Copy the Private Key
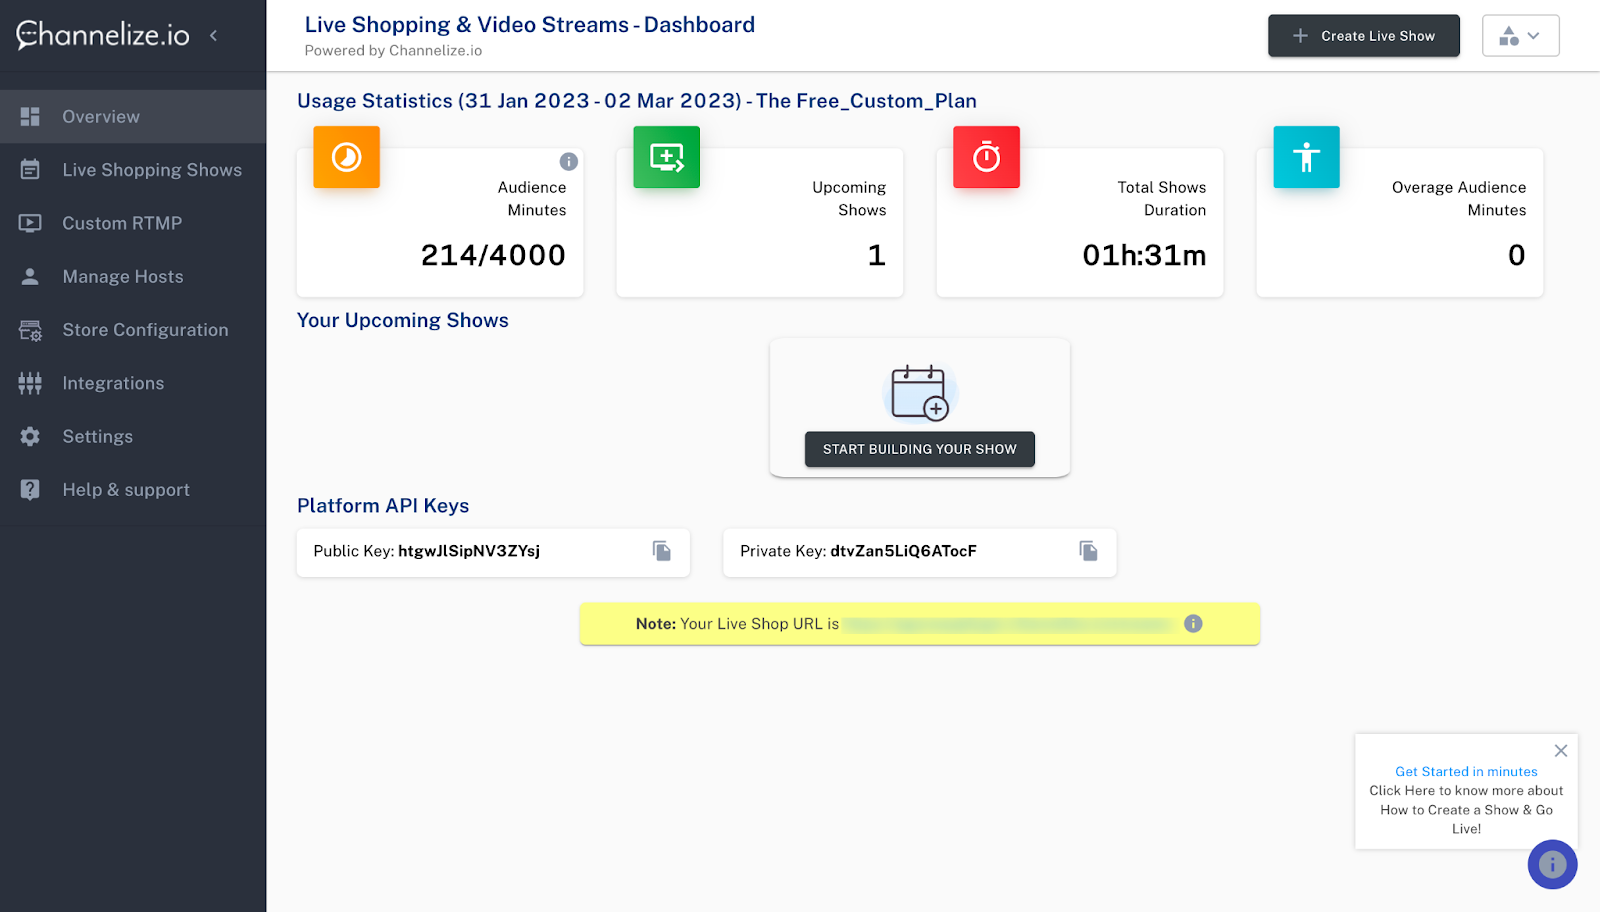 click(1088, 551)
